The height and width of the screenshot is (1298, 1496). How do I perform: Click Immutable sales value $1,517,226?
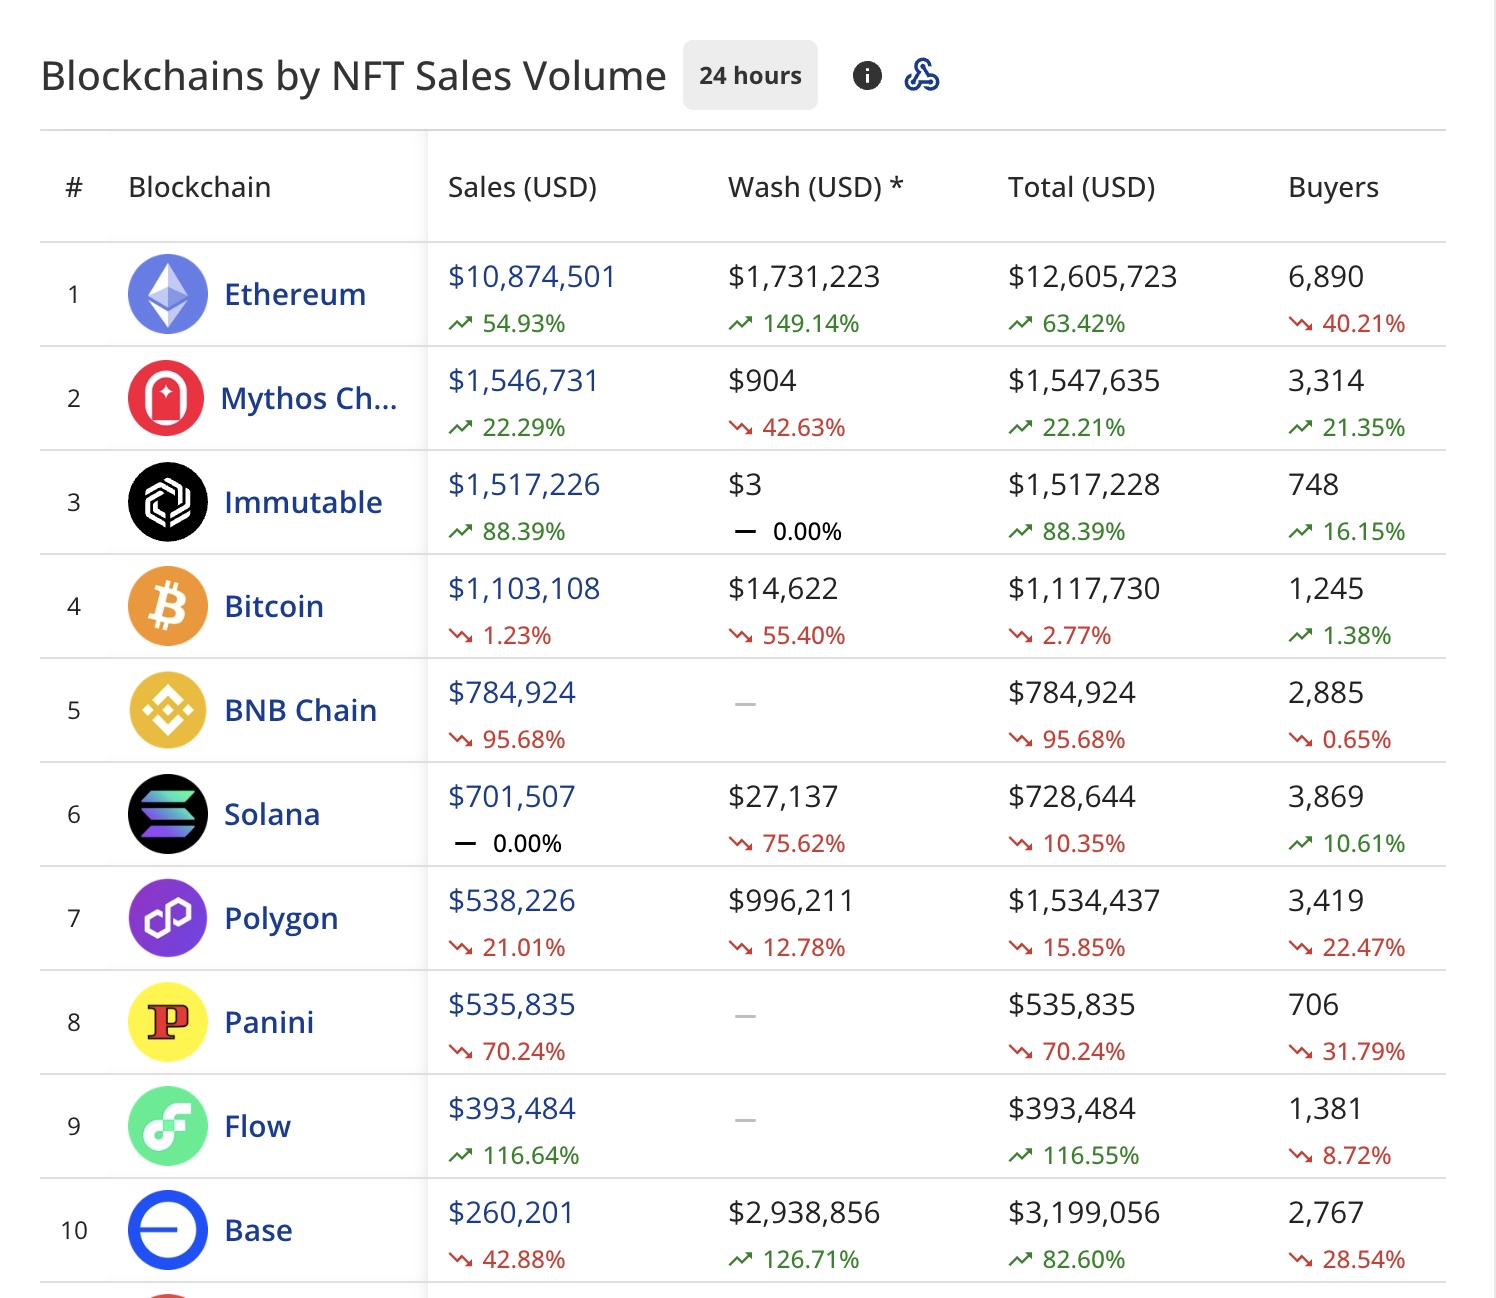pyautogui.click(x=524, y=484)
